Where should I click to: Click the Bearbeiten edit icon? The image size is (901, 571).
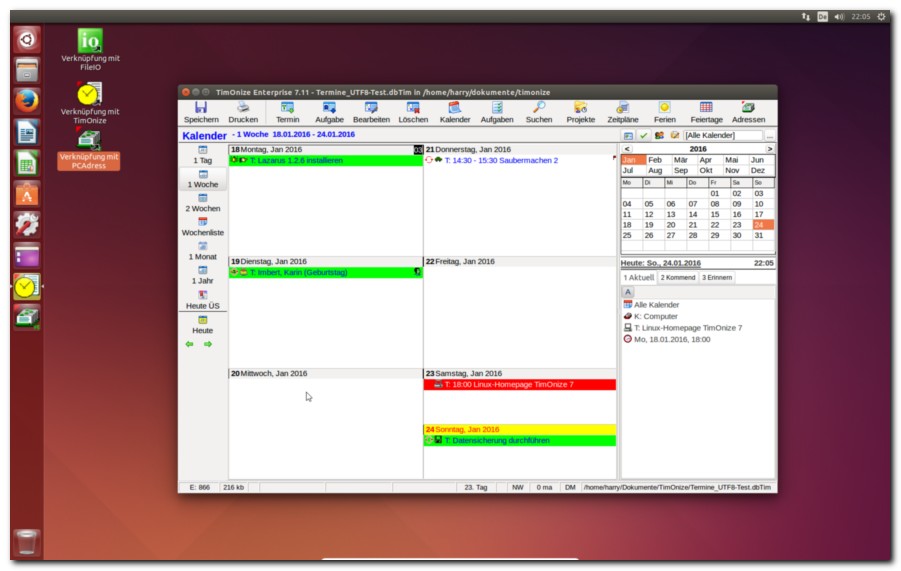(371, 107)
